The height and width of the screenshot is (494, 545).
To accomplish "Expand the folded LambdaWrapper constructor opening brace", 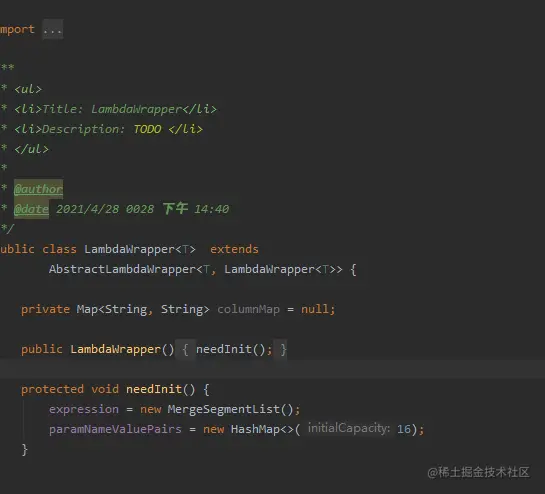I will [x=185, y=349].
